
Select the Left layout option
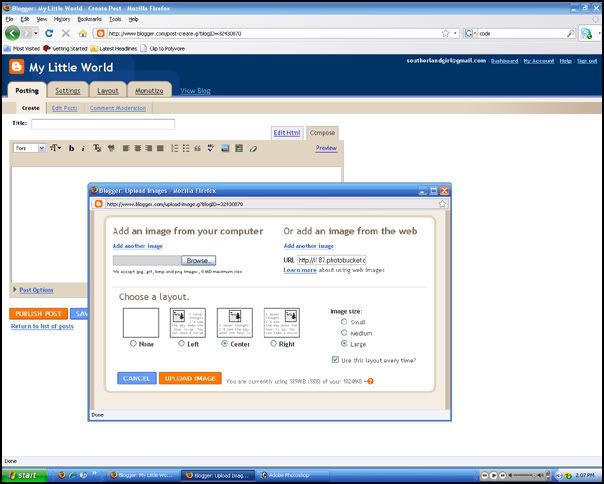[x=181, y=343]
